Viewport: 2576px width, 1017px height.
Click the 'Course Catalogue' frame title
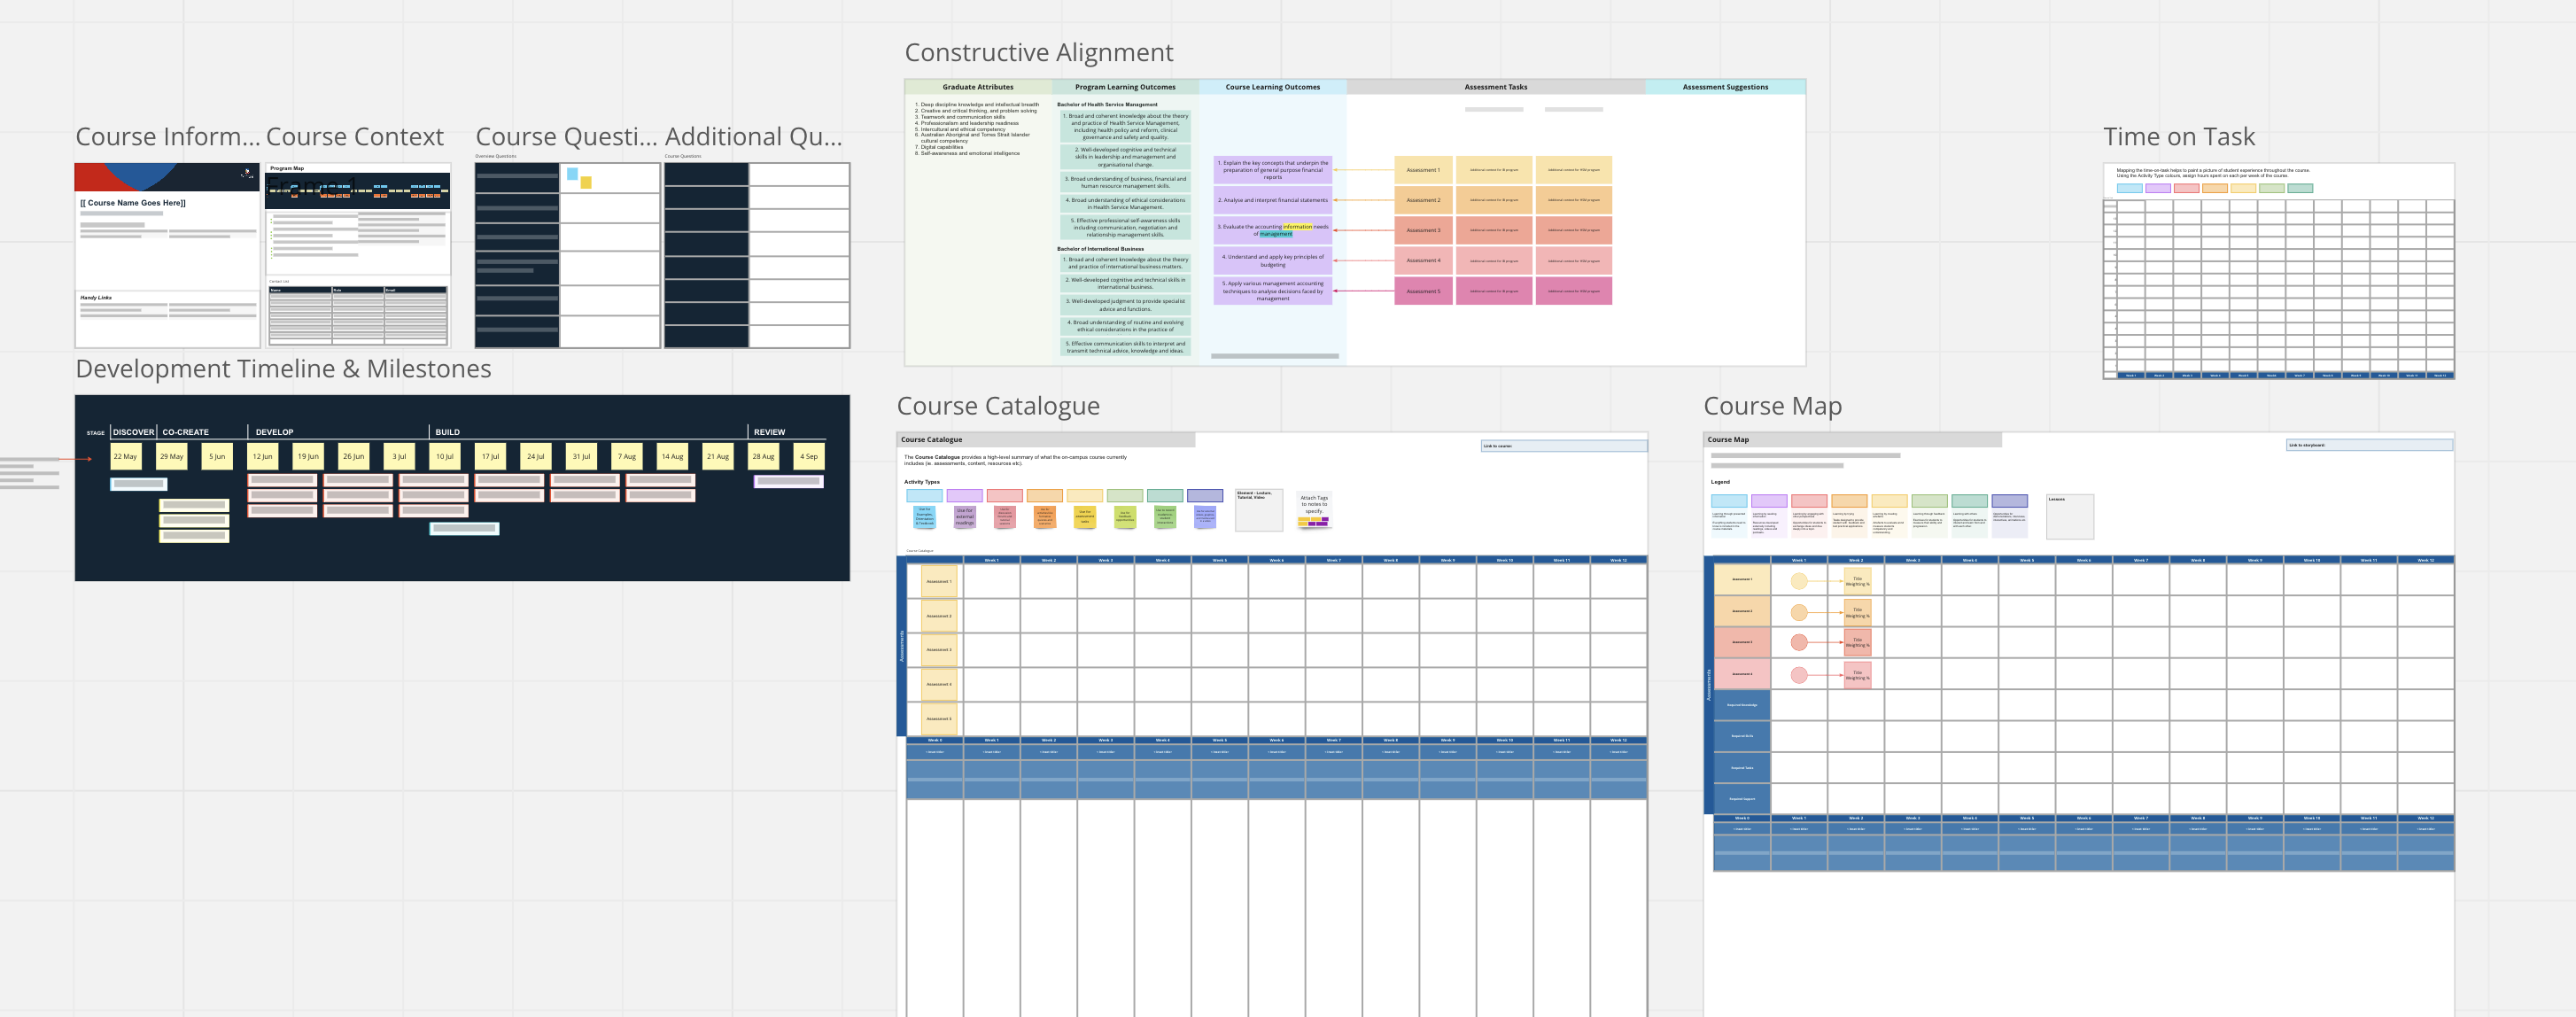coord(998,406)
